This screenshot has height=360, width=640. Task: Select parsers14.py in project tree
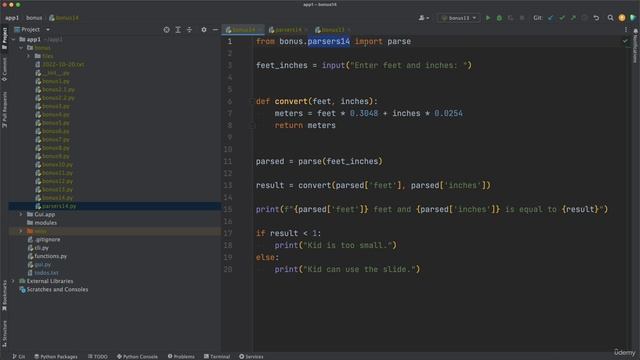(115, 206)
